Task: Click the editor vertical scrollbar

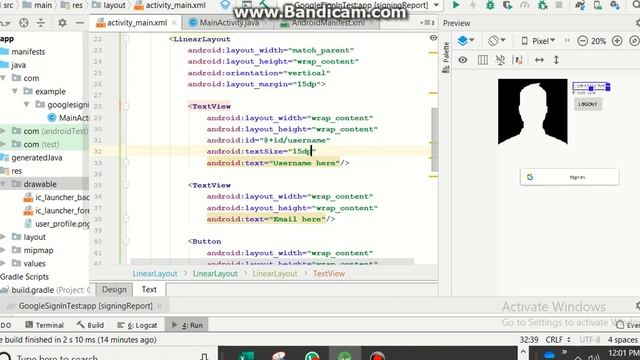Action: 434,140
